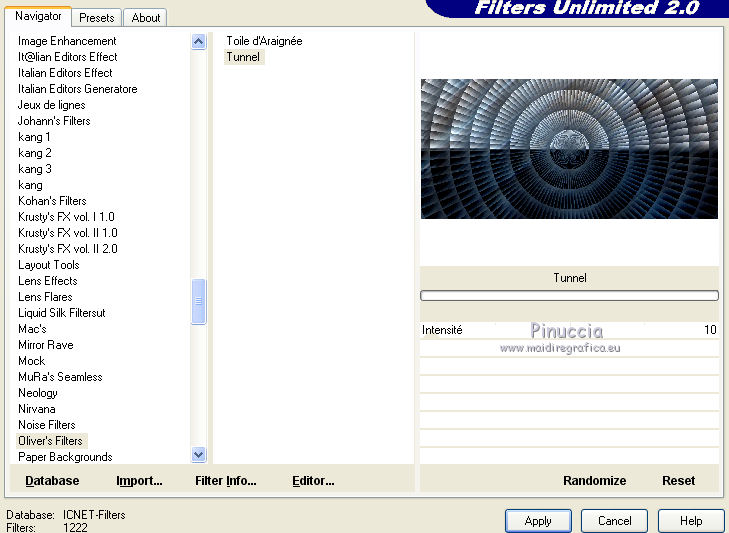This screenshot has height=533, width=729.
Task: Select Nirvana category
Action: (x=37, y=409)
